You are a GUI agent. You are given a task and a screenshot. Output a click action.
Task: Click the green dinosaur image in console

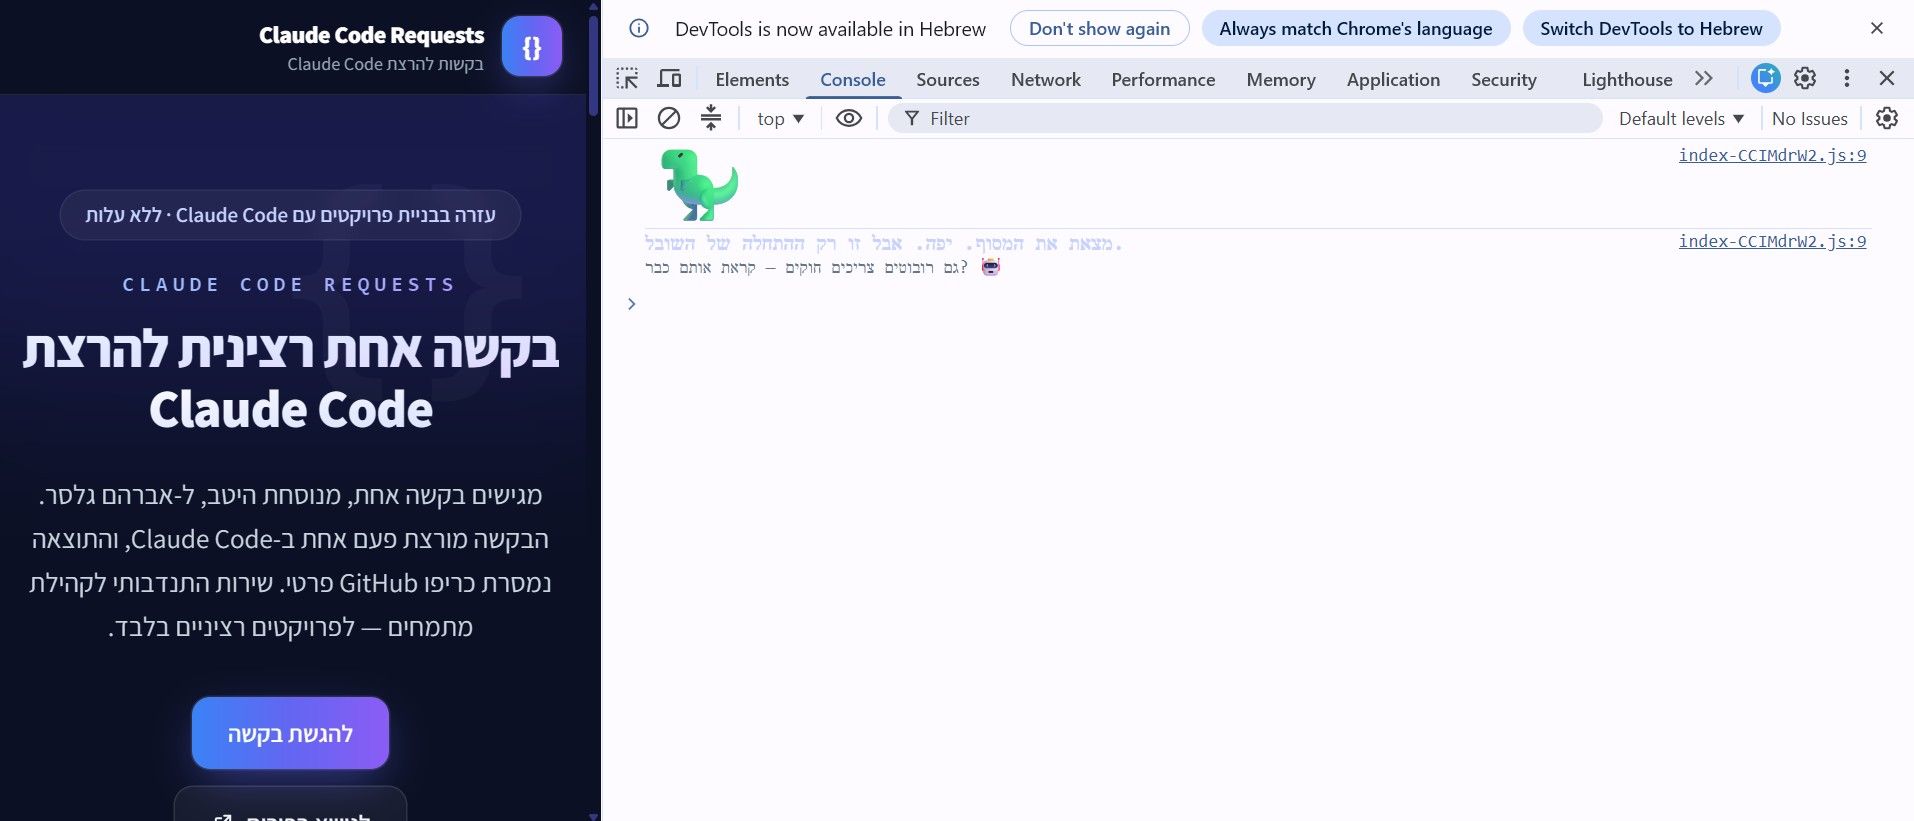click(x=699, y=185)
